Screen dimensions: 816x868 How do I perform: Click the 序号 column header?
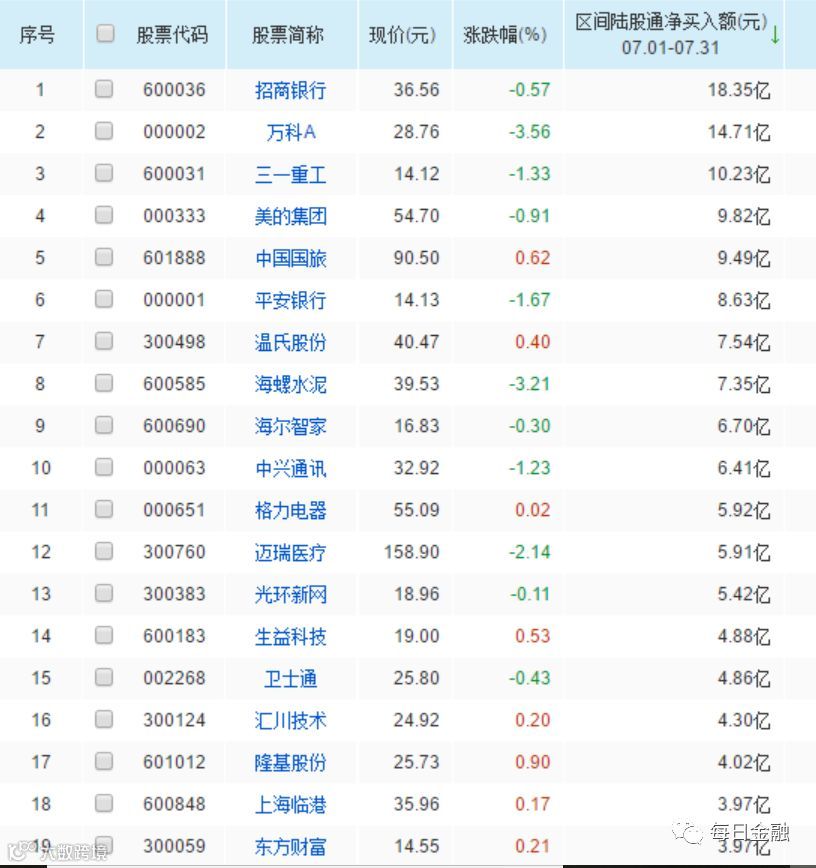pos(37,35)
